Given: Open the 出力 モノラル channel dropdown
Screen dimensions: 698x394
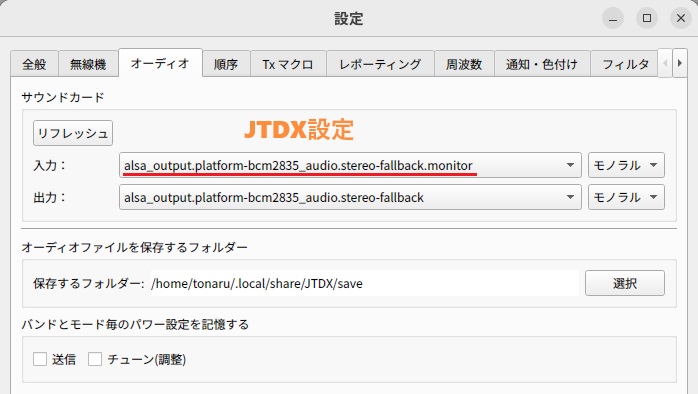Looking at the screenshot, I should coord(626,197).
